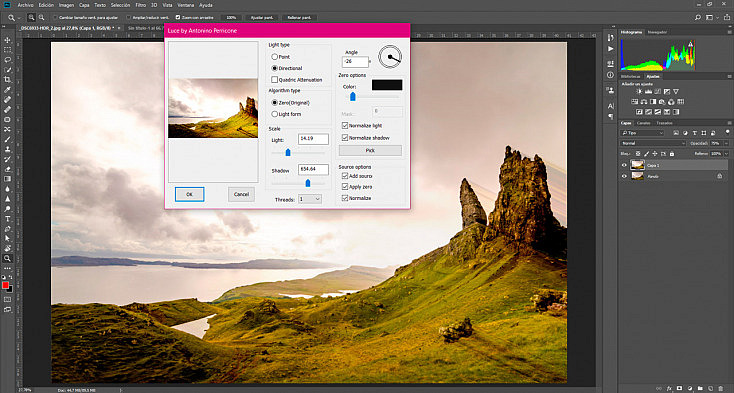Filter layers by type layers icon
This screenshot has height=393, width=734.
(x=695, y=133)
